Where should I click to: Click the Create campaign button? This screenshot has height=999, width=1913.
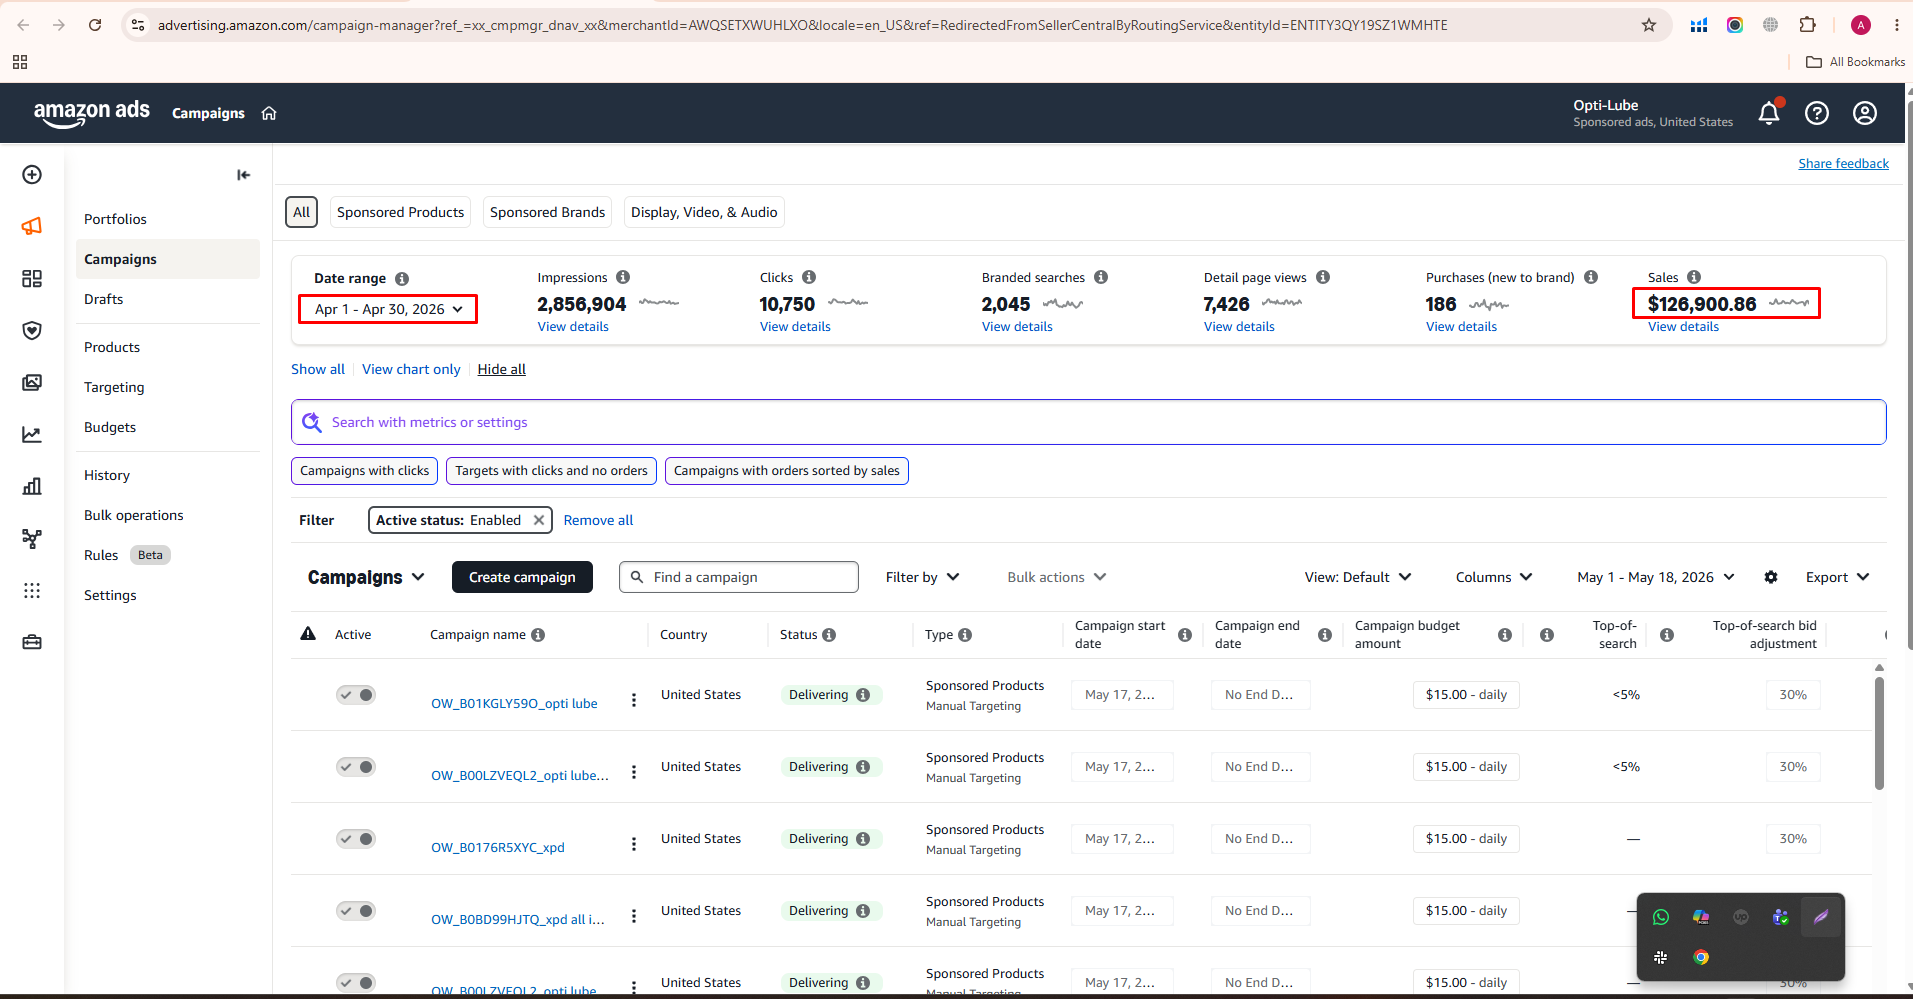click(x=522, y=577)
